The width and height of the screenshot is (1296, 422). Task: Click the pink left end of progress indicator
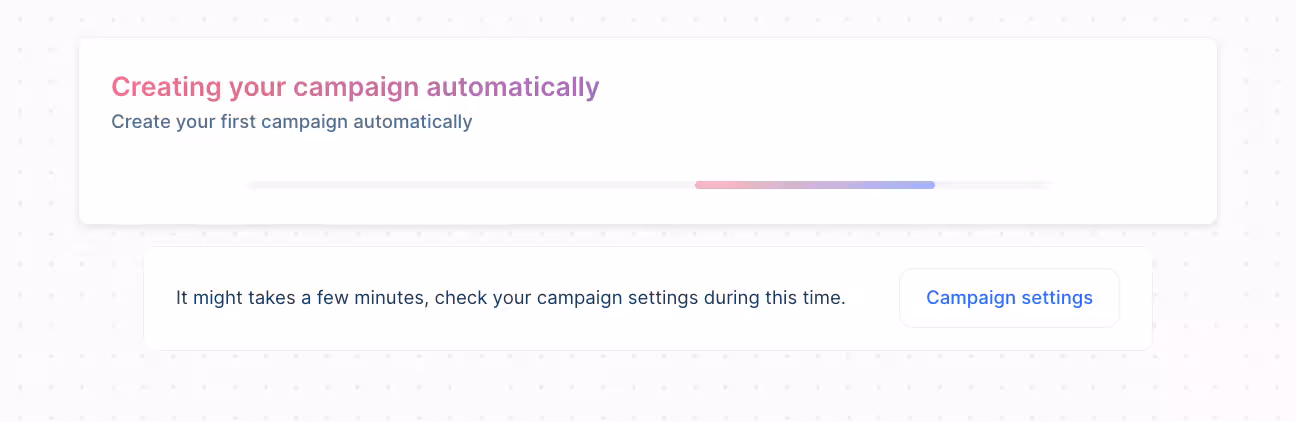pos(703,185)
